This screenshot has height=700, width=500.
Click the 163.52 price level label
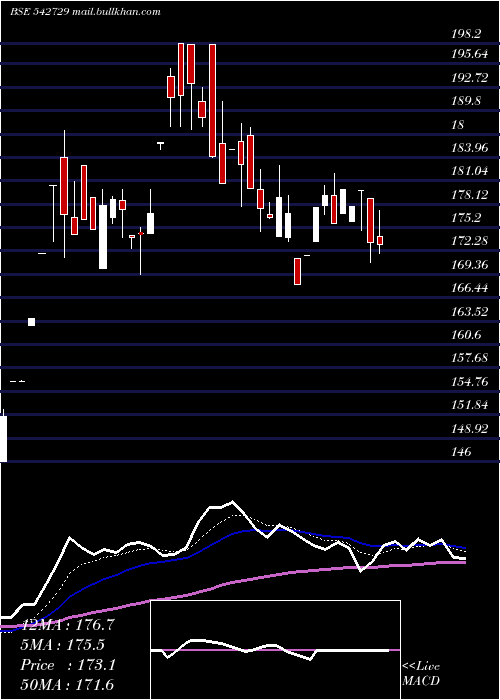(x=470, y=311)
